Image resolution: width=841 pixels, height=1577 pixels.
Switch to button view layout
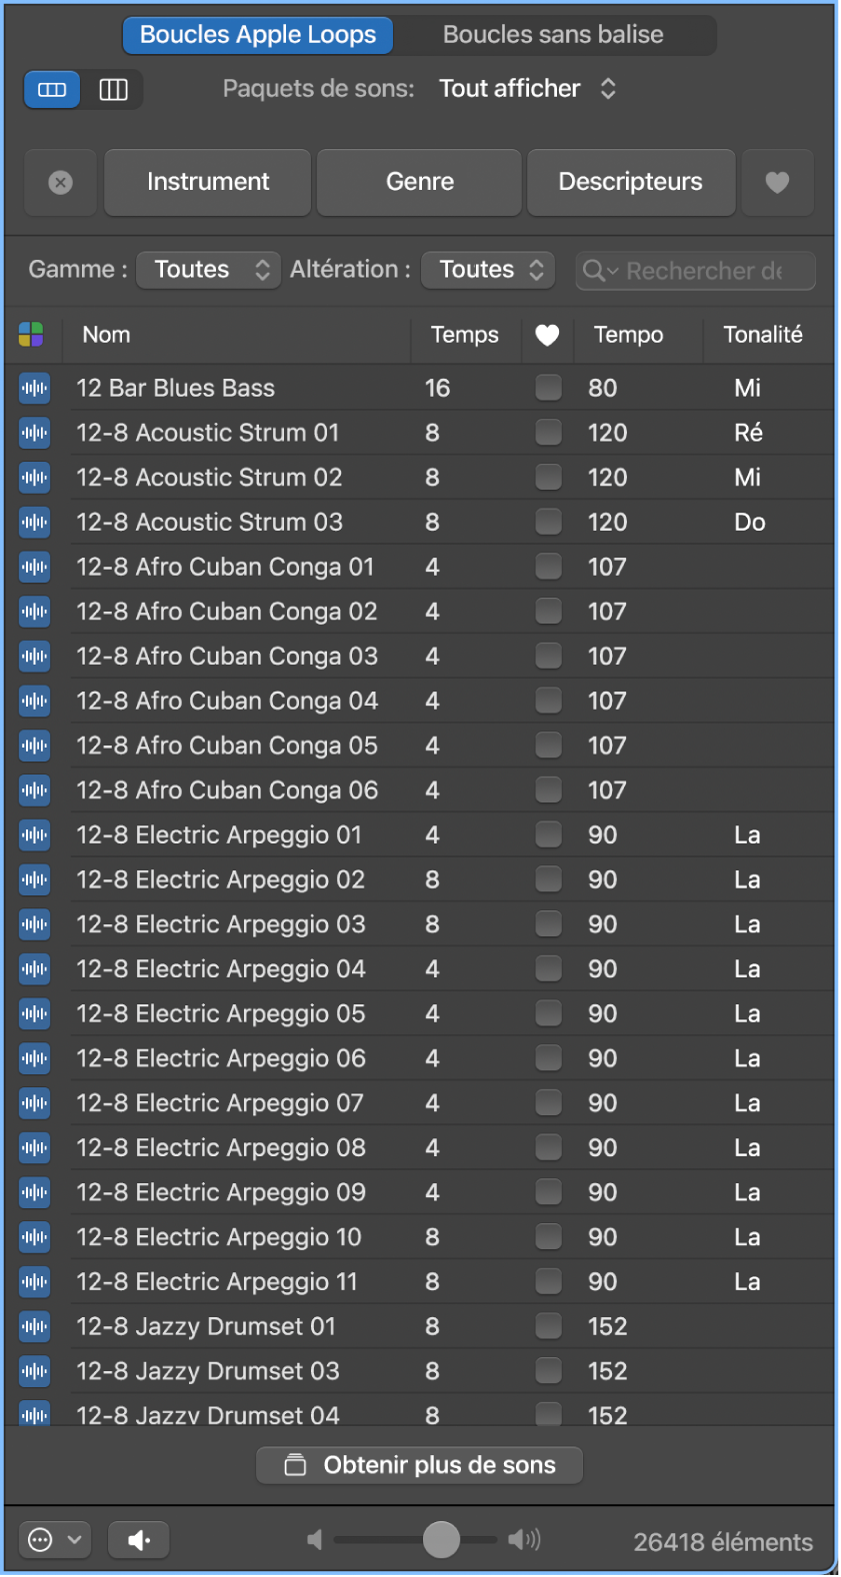pyautogui.click(x=52, y=90)
